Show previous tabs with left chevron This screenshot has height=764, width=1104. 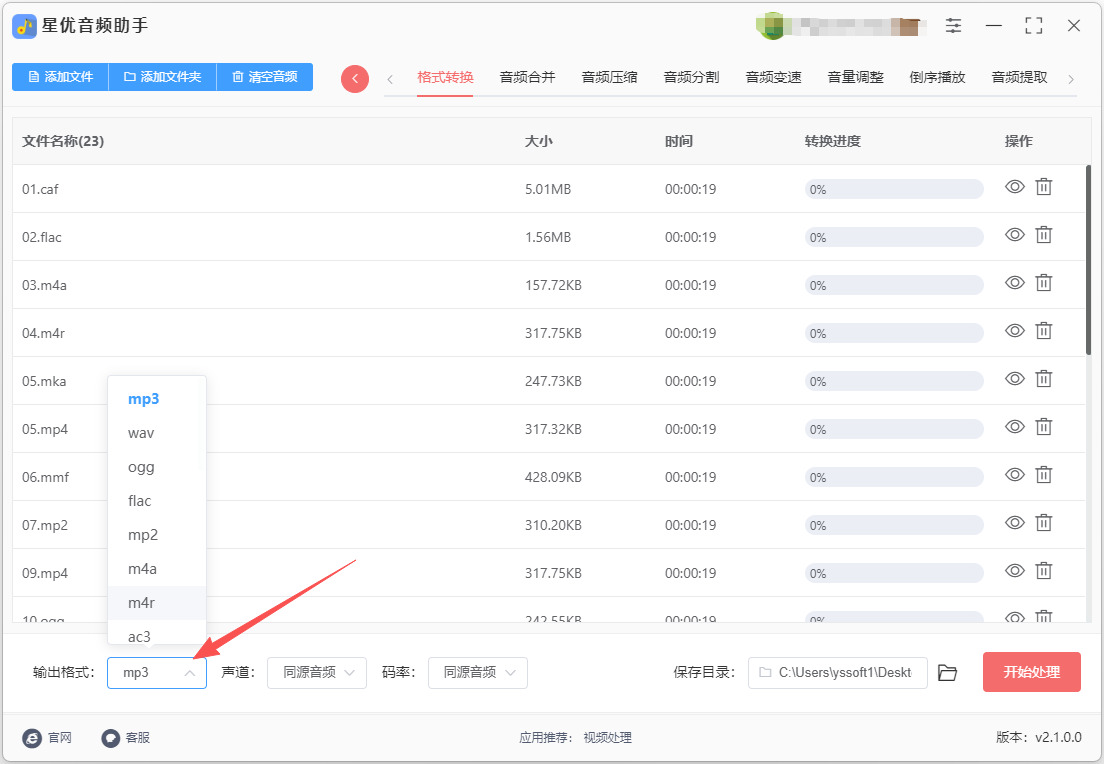click(x=389, y=79)
